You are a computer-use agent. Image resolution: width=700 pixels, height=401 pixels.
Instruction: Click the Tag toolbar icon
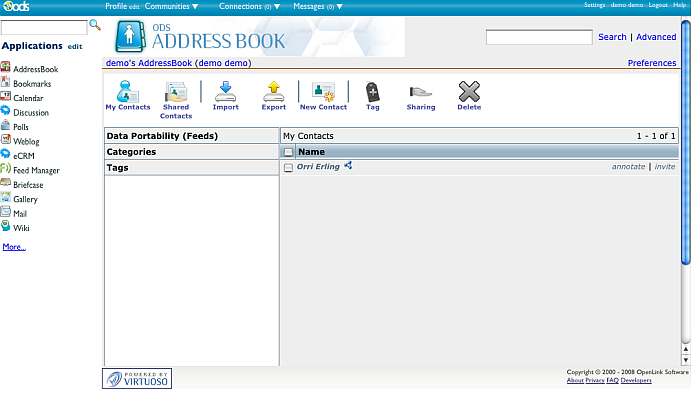(372, 92)
